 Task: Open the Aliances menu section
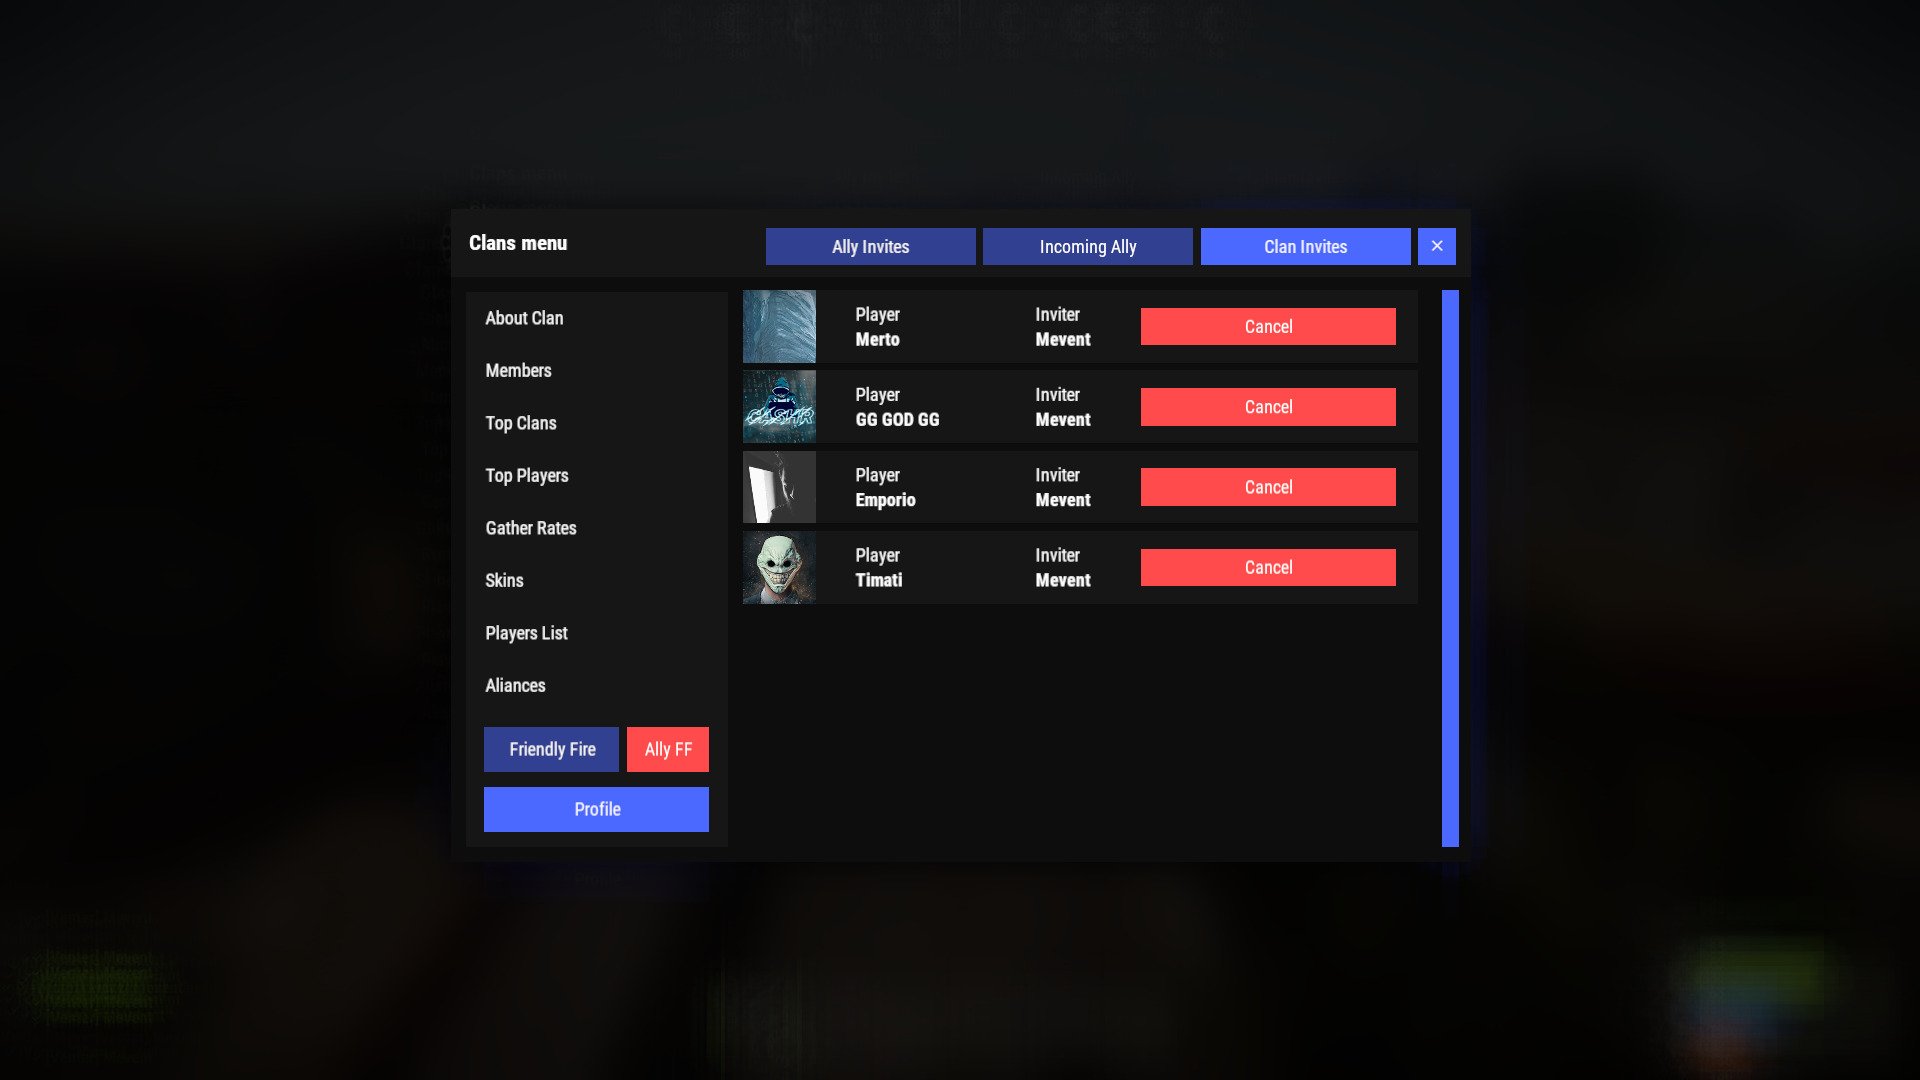[x=514, y=684]
